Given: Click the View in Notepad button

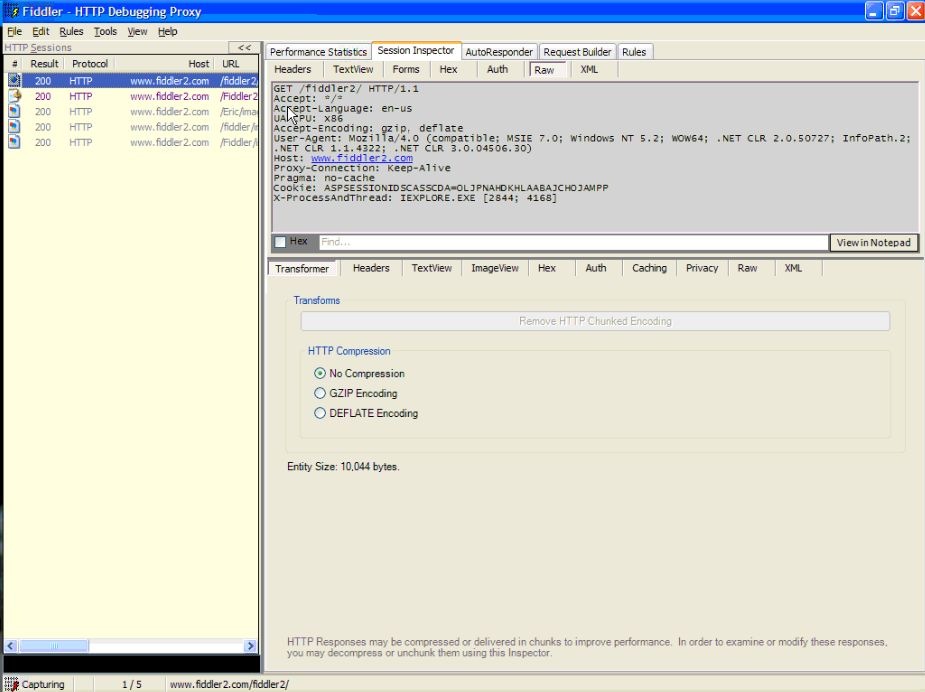Looking at the screenshot, I should coord(874,242).
